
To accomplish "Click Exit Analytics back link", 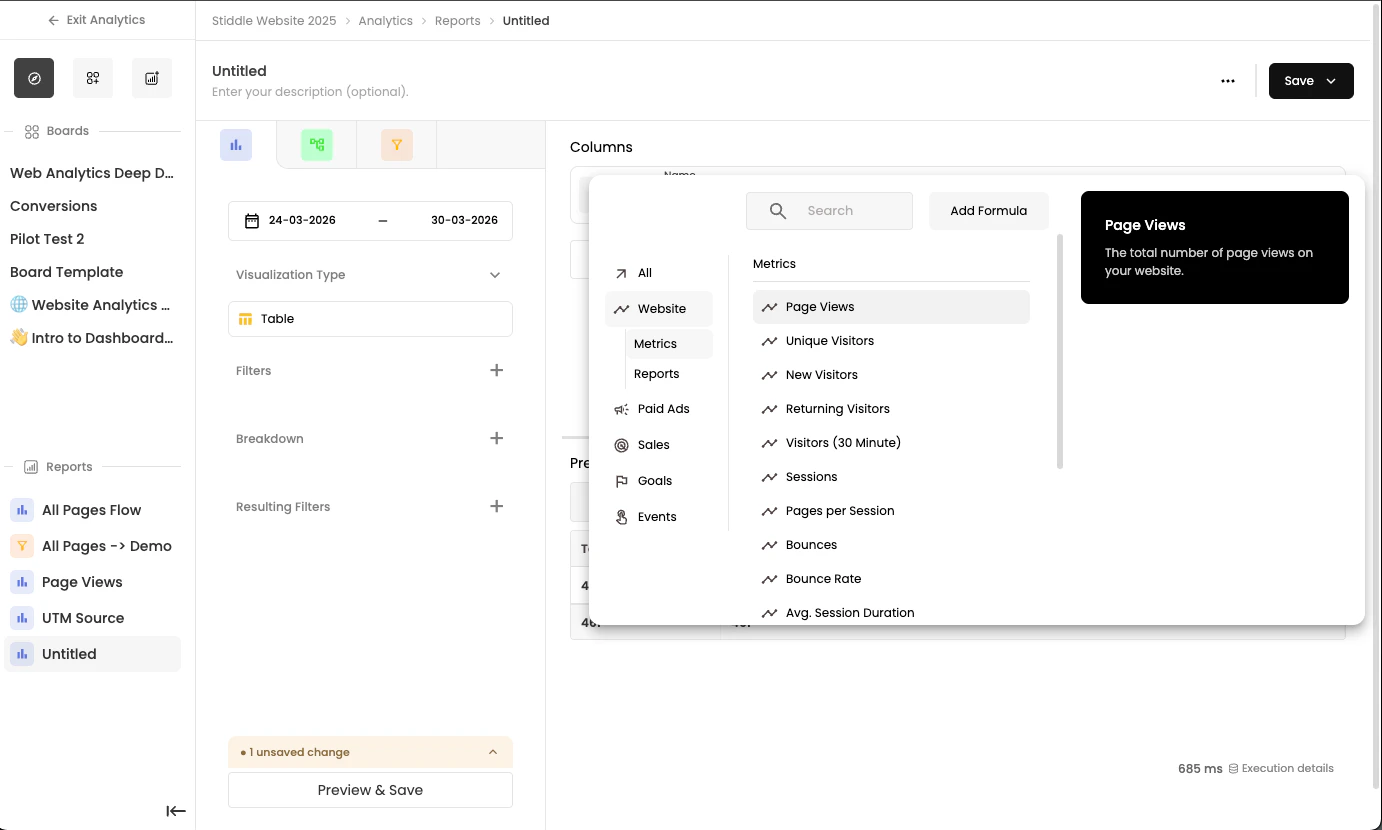I will (96, 20).
